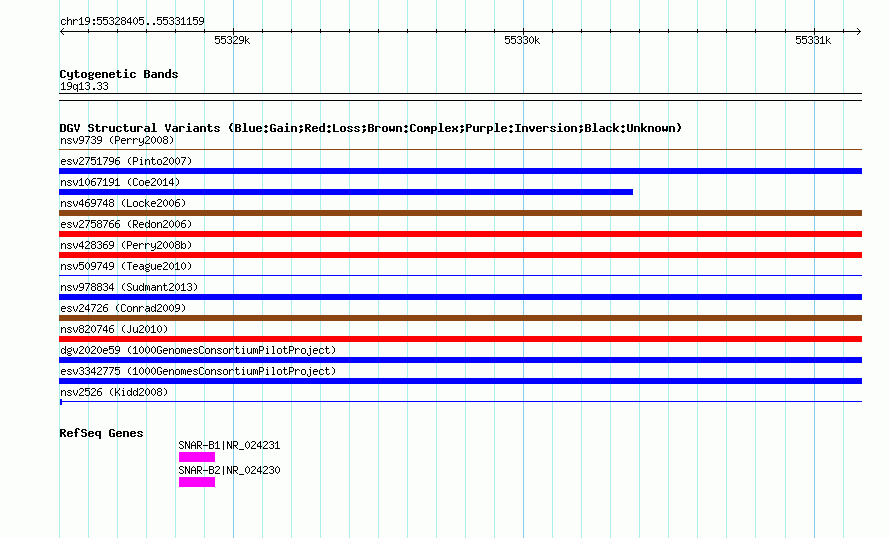Click the nsv820746 (Ju2010) label
890x538 pixels.
click(x=114, y=329)
